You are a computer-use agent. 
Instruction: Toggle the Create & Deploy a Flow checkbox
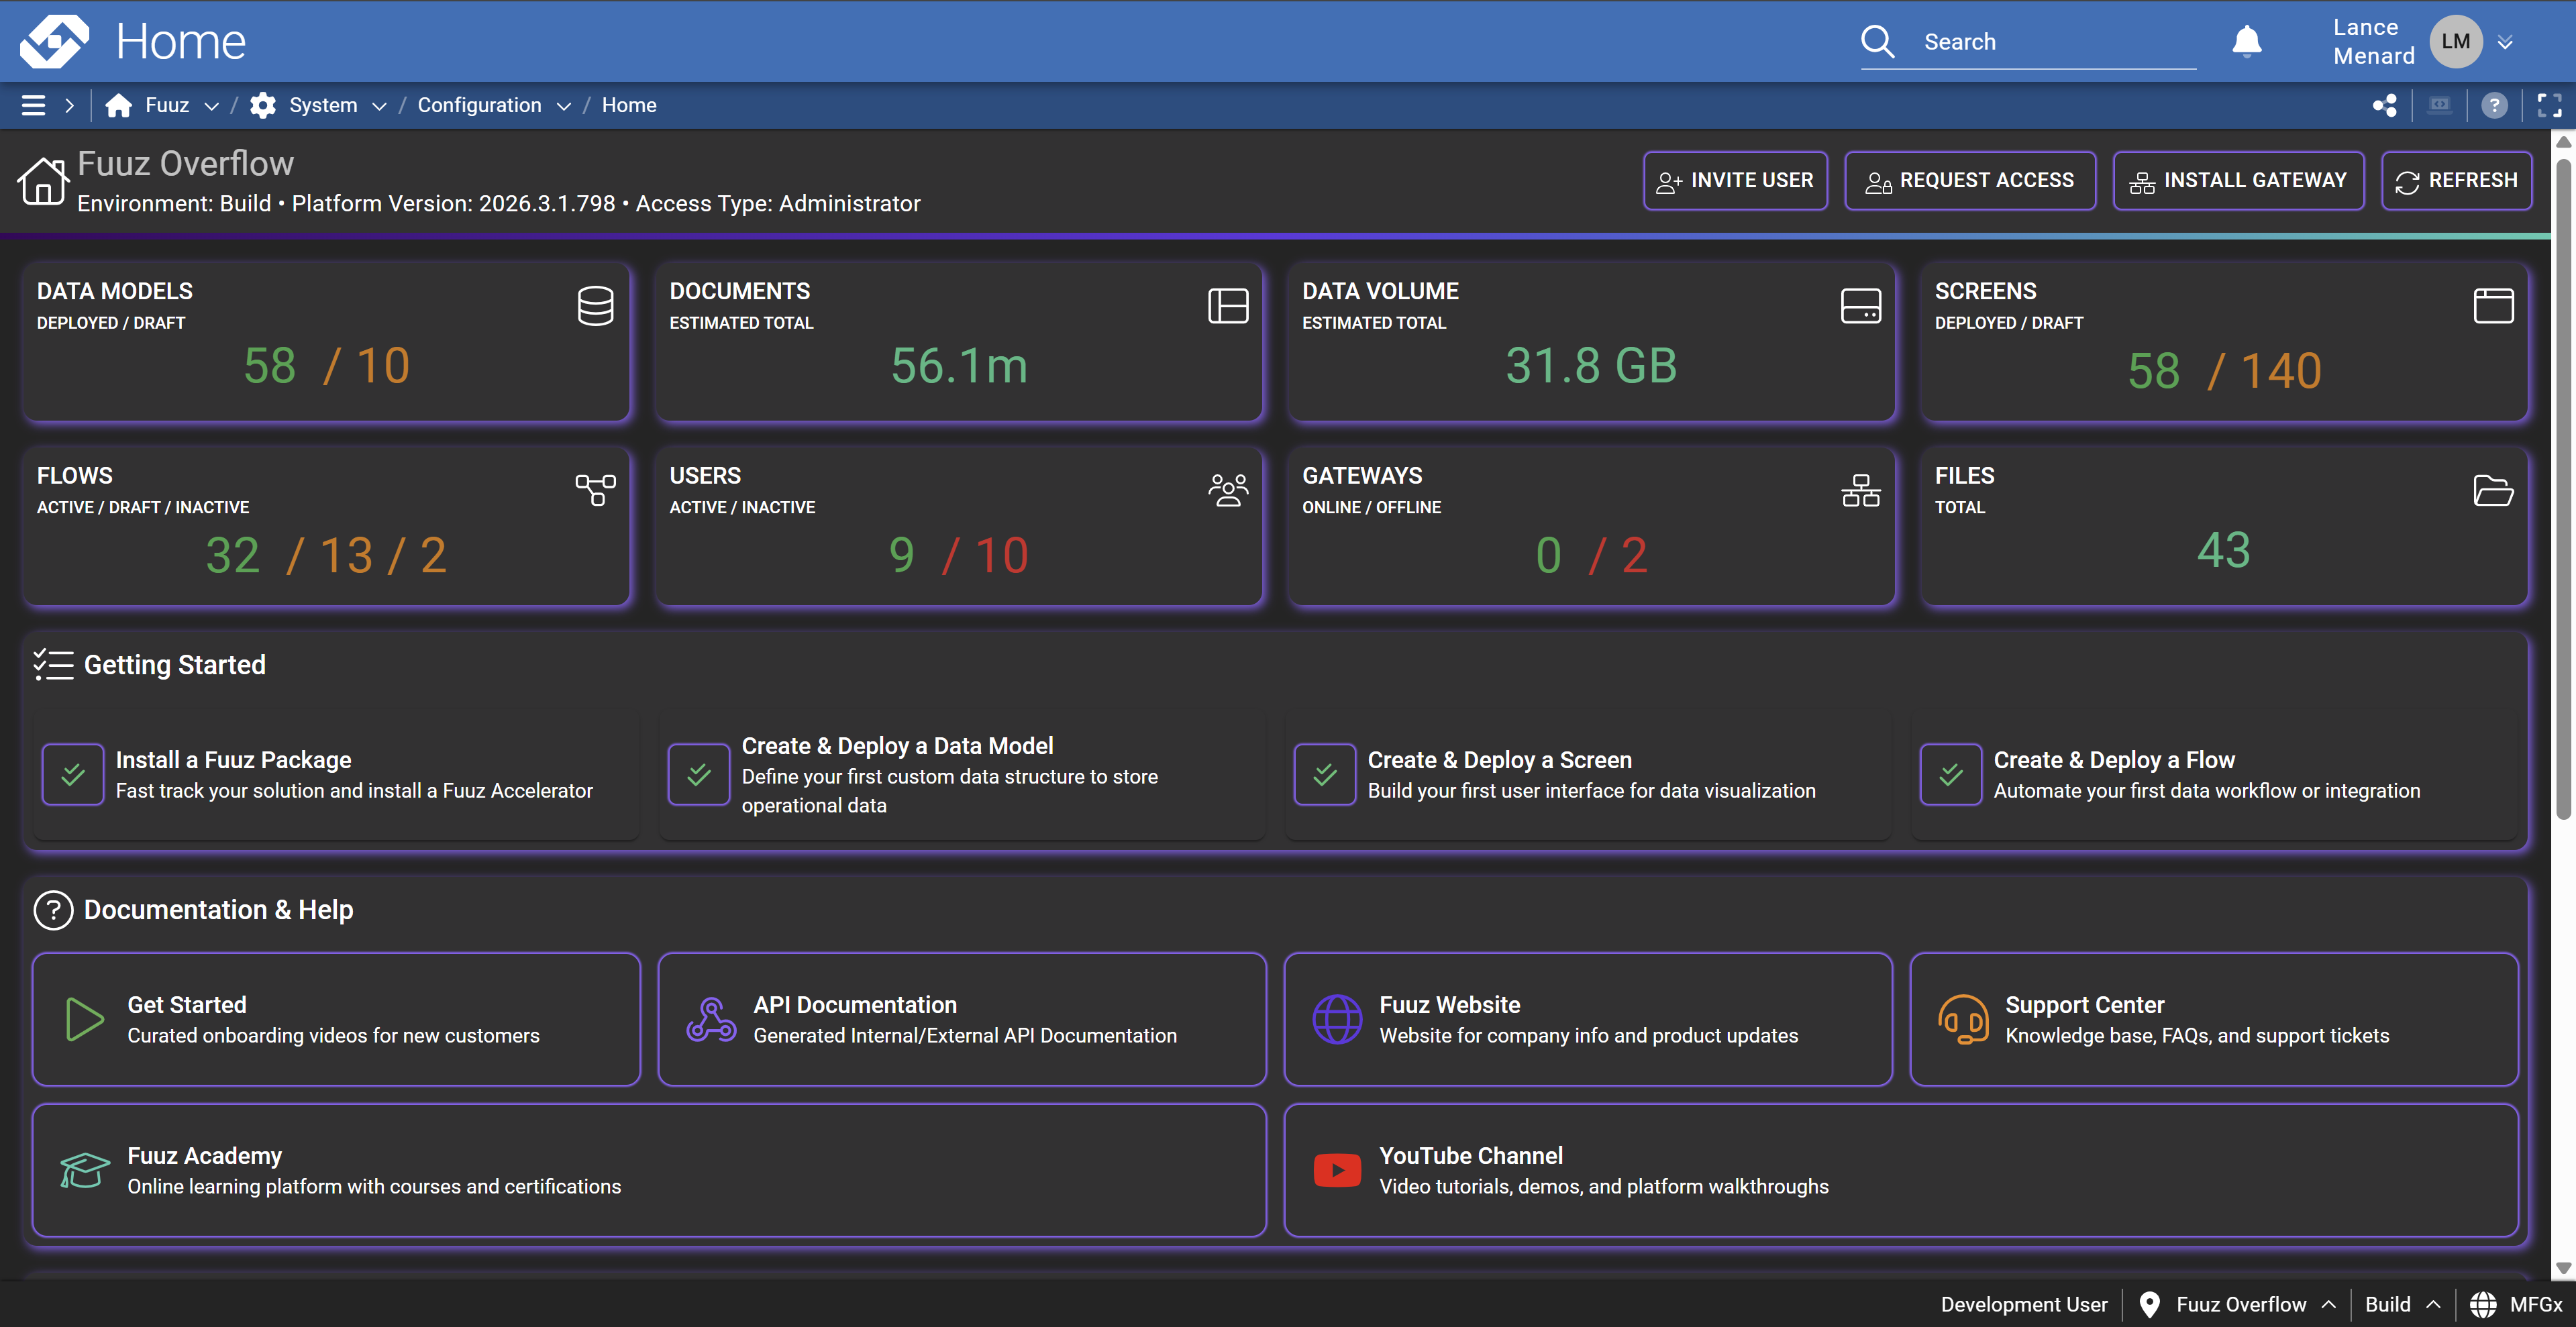pos(1951,774)
